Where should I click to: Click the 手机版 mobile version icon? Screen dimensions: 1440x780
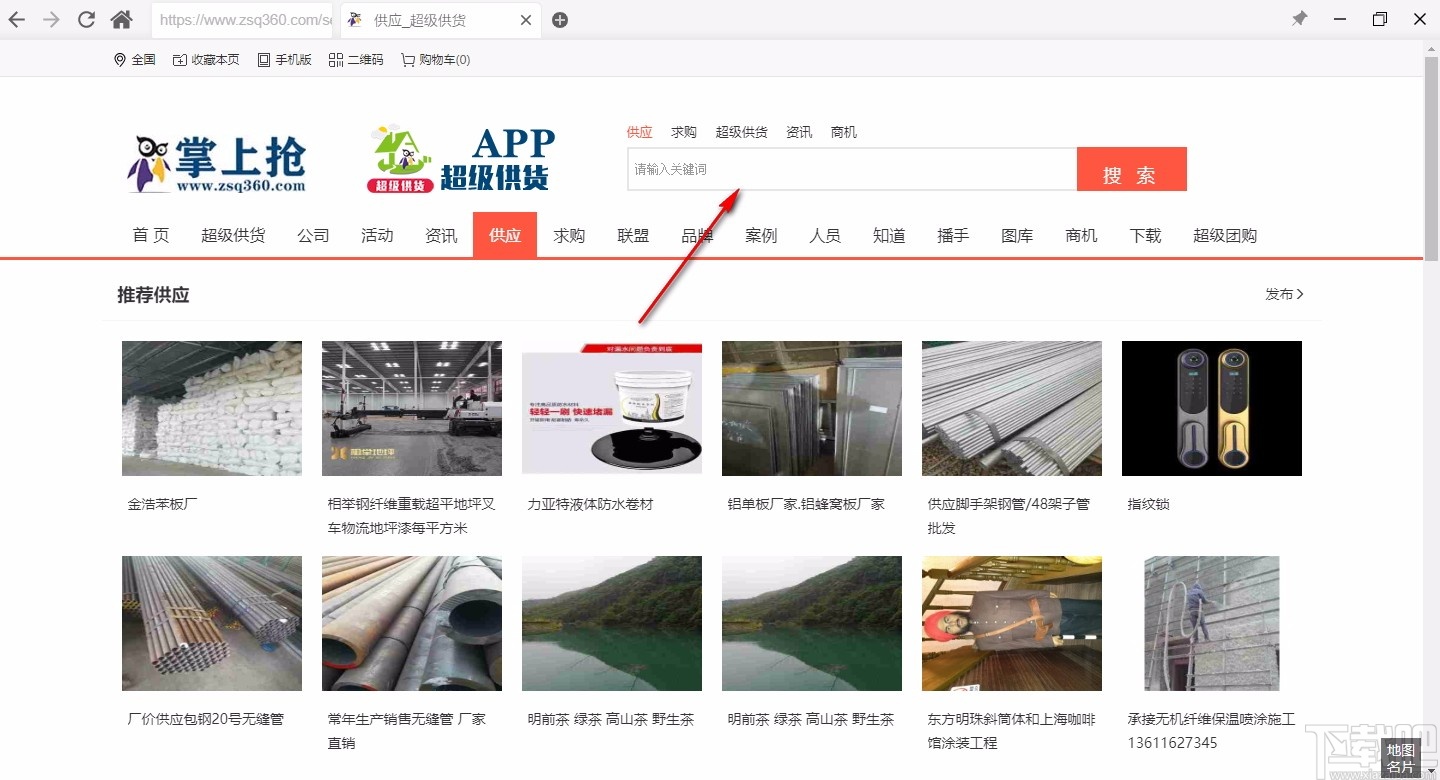pyautogui.click(x=284, y=59)
